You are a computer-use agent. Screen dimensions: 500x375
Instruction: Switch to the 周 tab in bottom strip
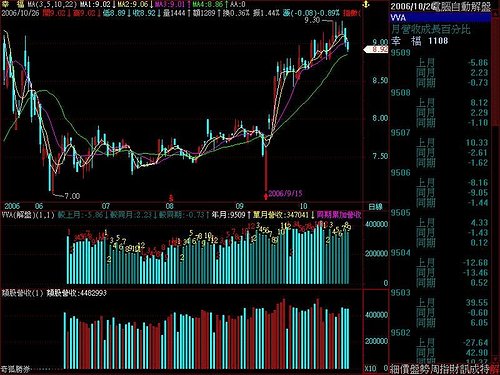pos(435,369)
